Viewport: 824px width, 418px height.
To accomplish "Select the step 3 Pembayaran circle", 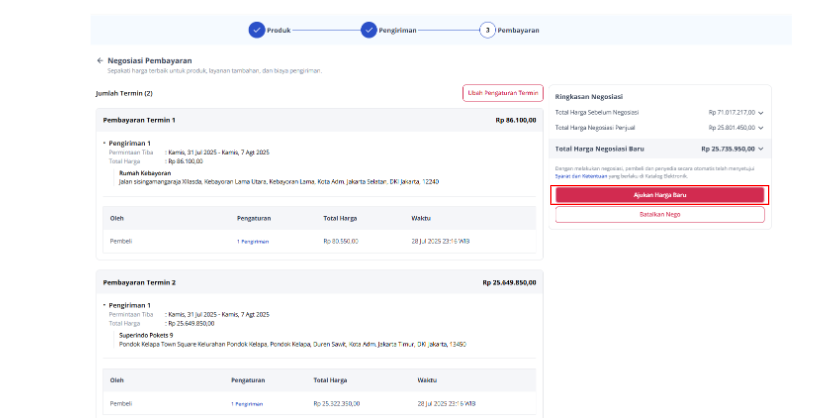I will coord(487,30).
